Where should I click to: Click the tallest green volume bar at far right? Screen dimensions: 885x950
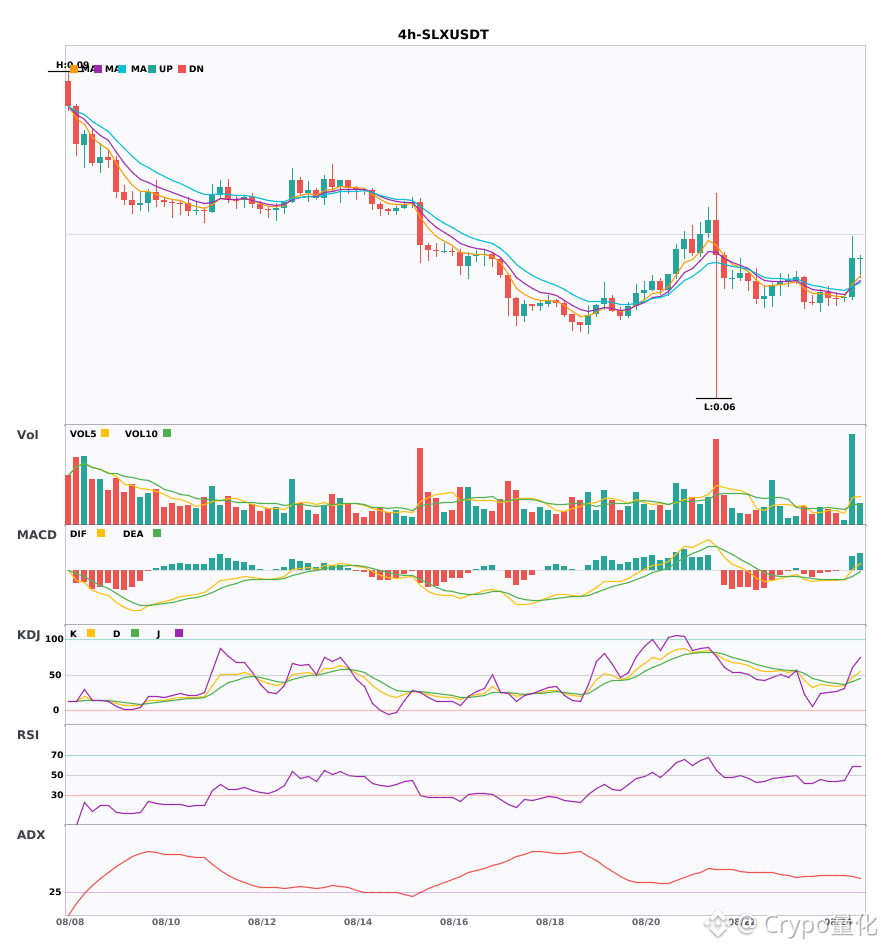pyautogui.click(x=852, y=479)
